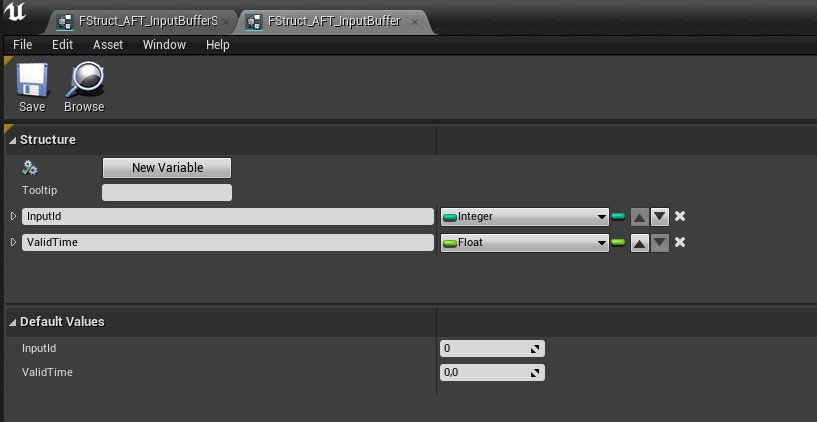Screen dimensions: 817x422
Task: Open the Integer type dropdown for InputId
Action: tap(525, 217)
